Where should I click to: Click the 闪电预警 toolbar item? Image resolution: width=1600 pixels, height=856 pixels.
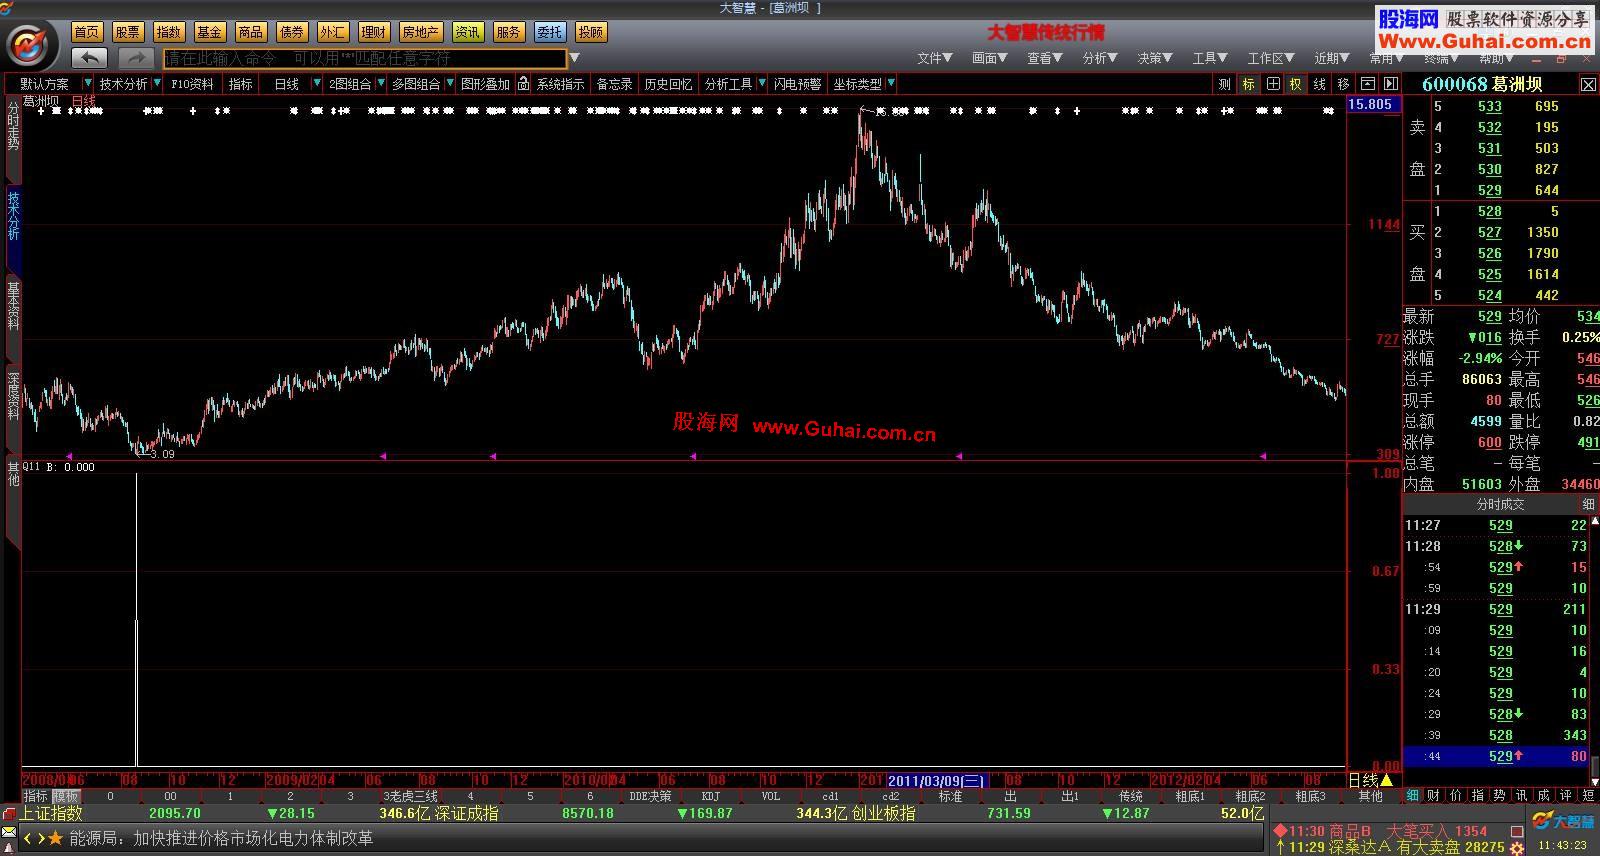pyautogui.click(x=797, y=84)
